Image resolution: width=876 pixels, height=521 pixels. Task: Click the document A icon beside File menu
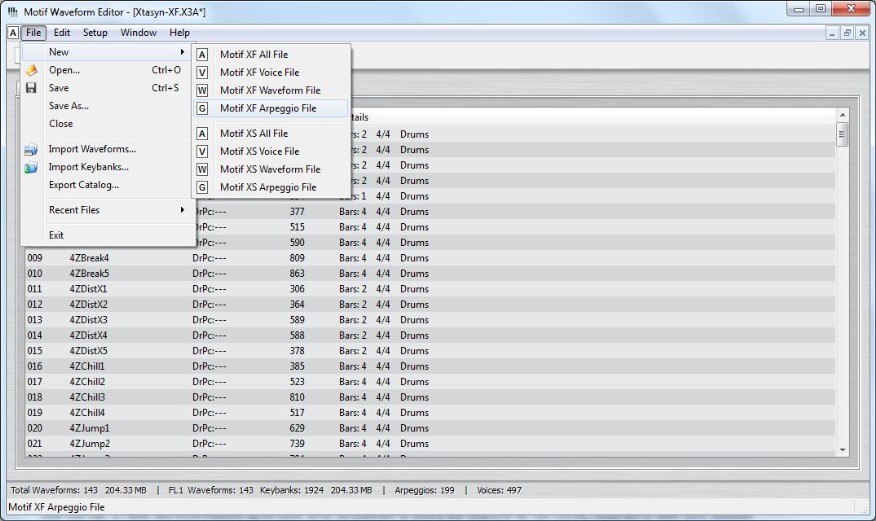(x=13, y=33)
